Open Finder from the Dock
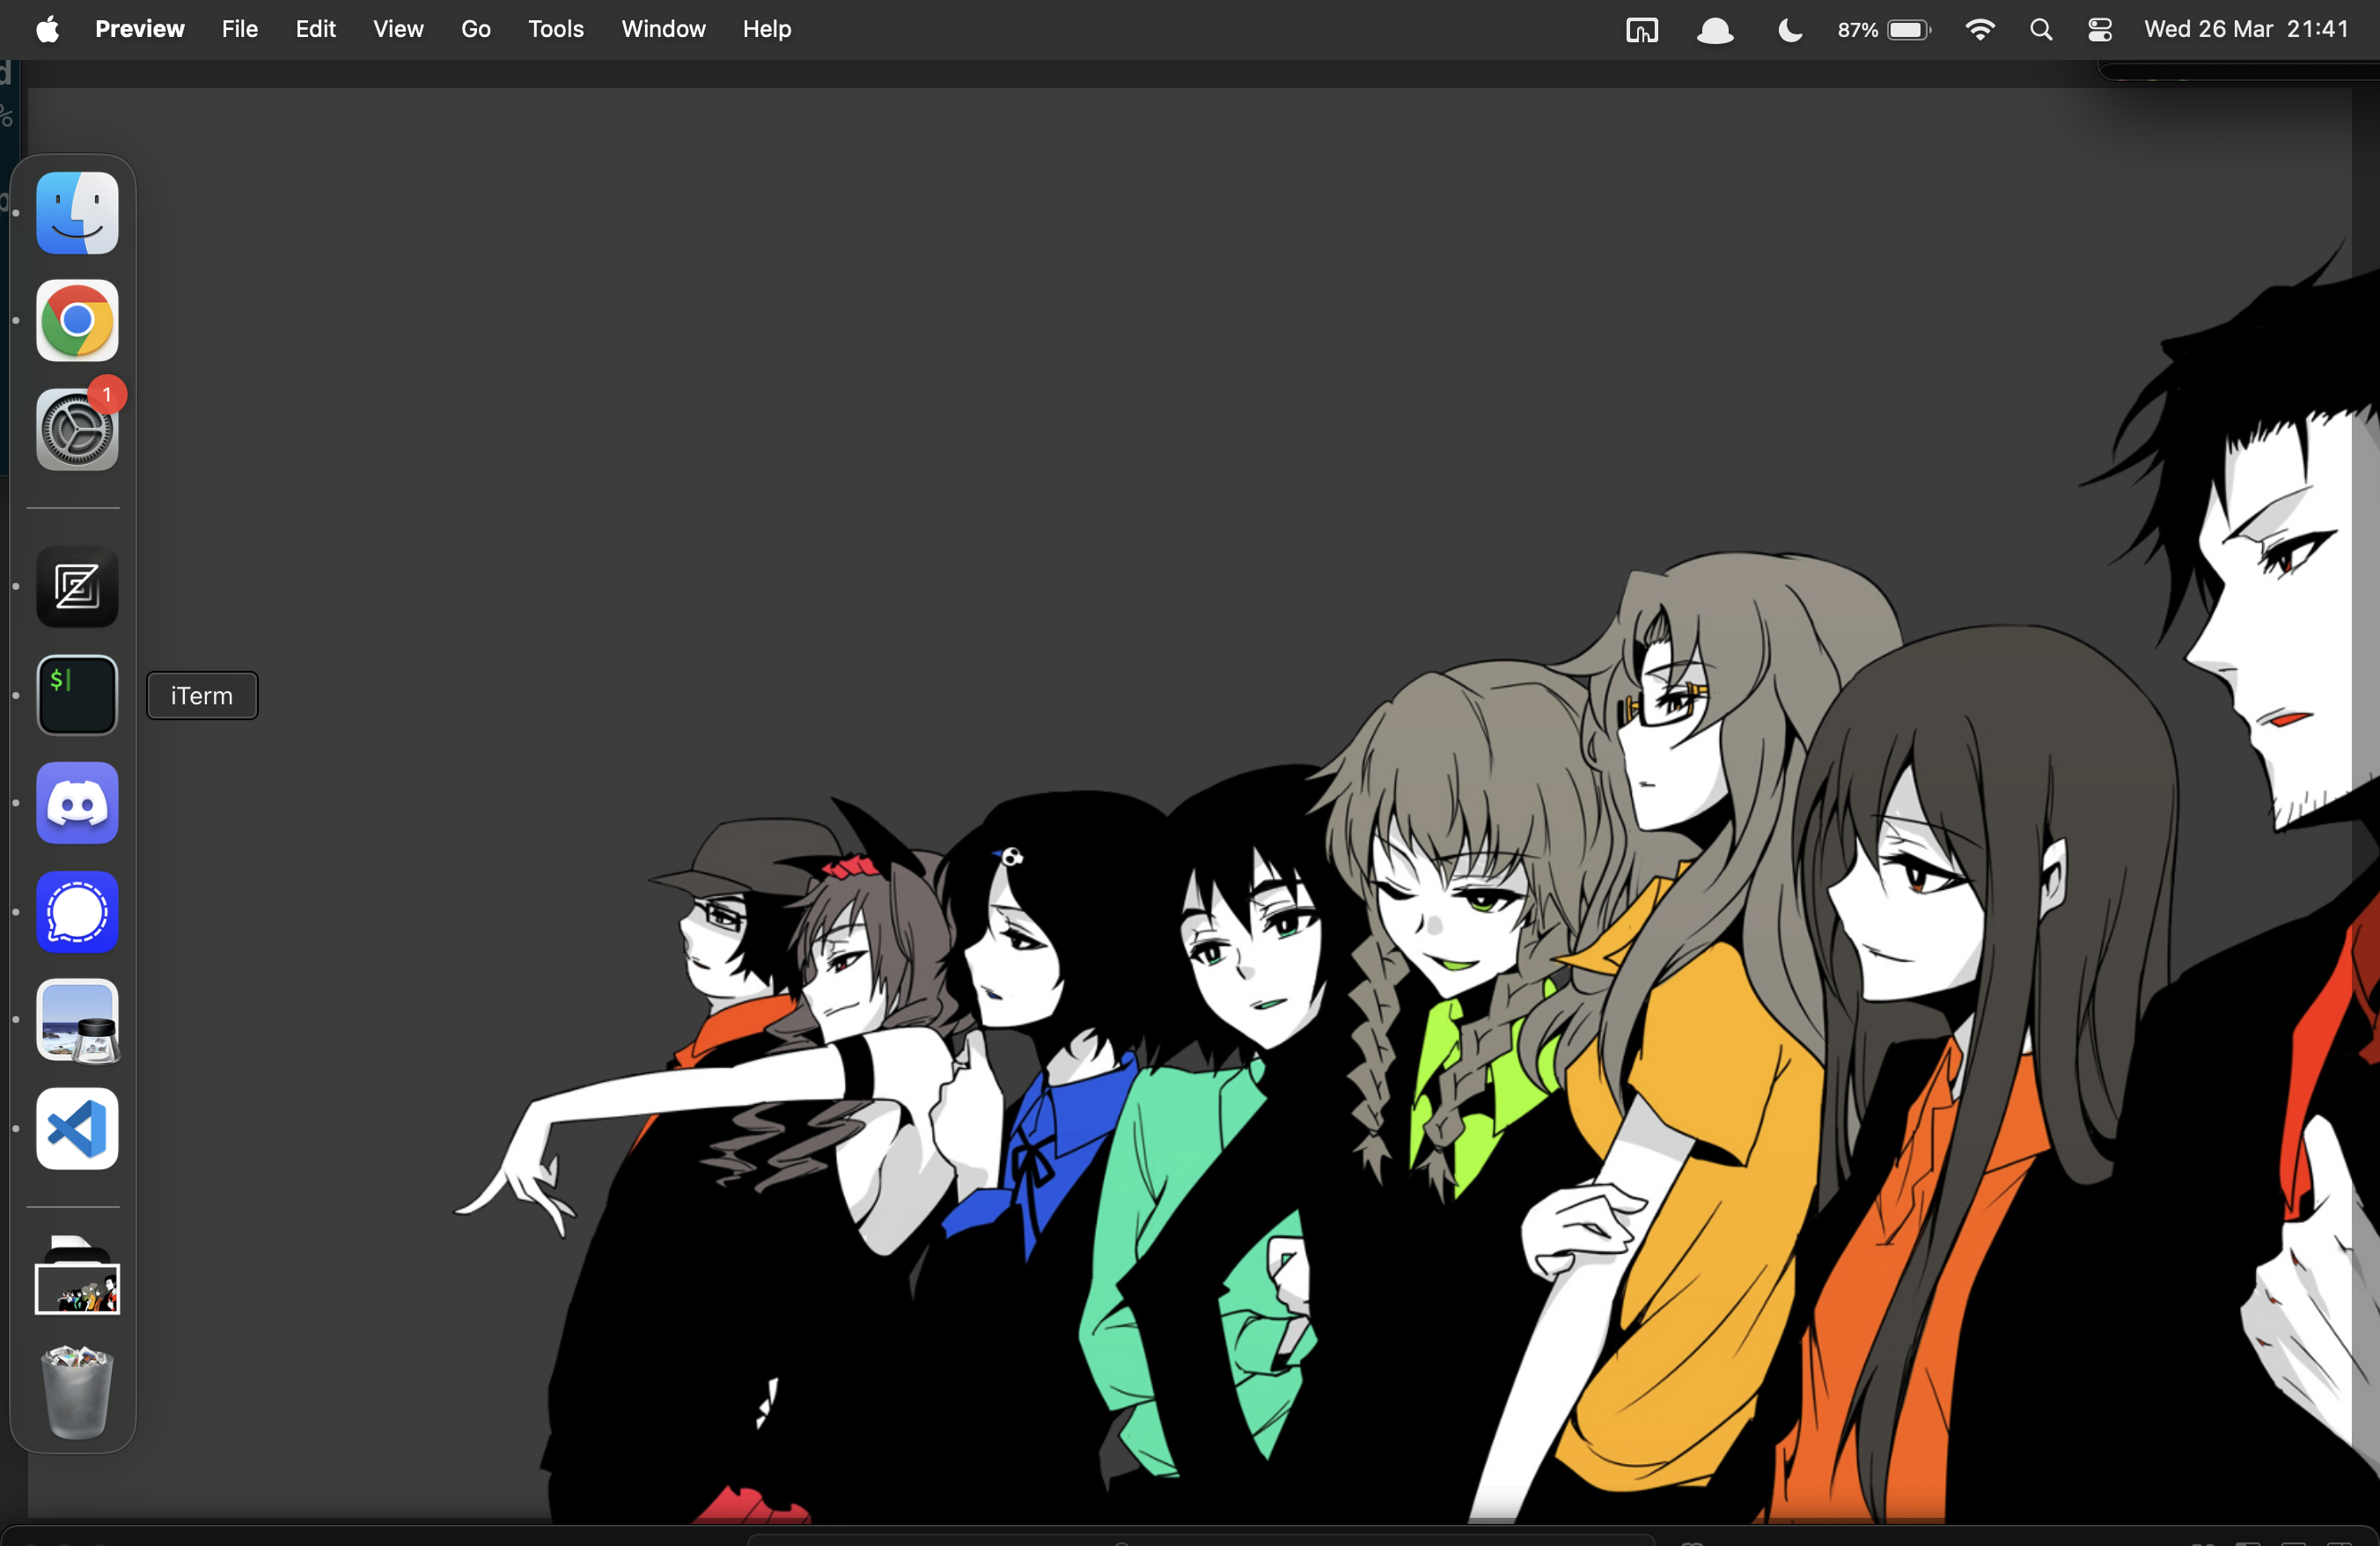 pyautogui.click(x=77, y=212)
